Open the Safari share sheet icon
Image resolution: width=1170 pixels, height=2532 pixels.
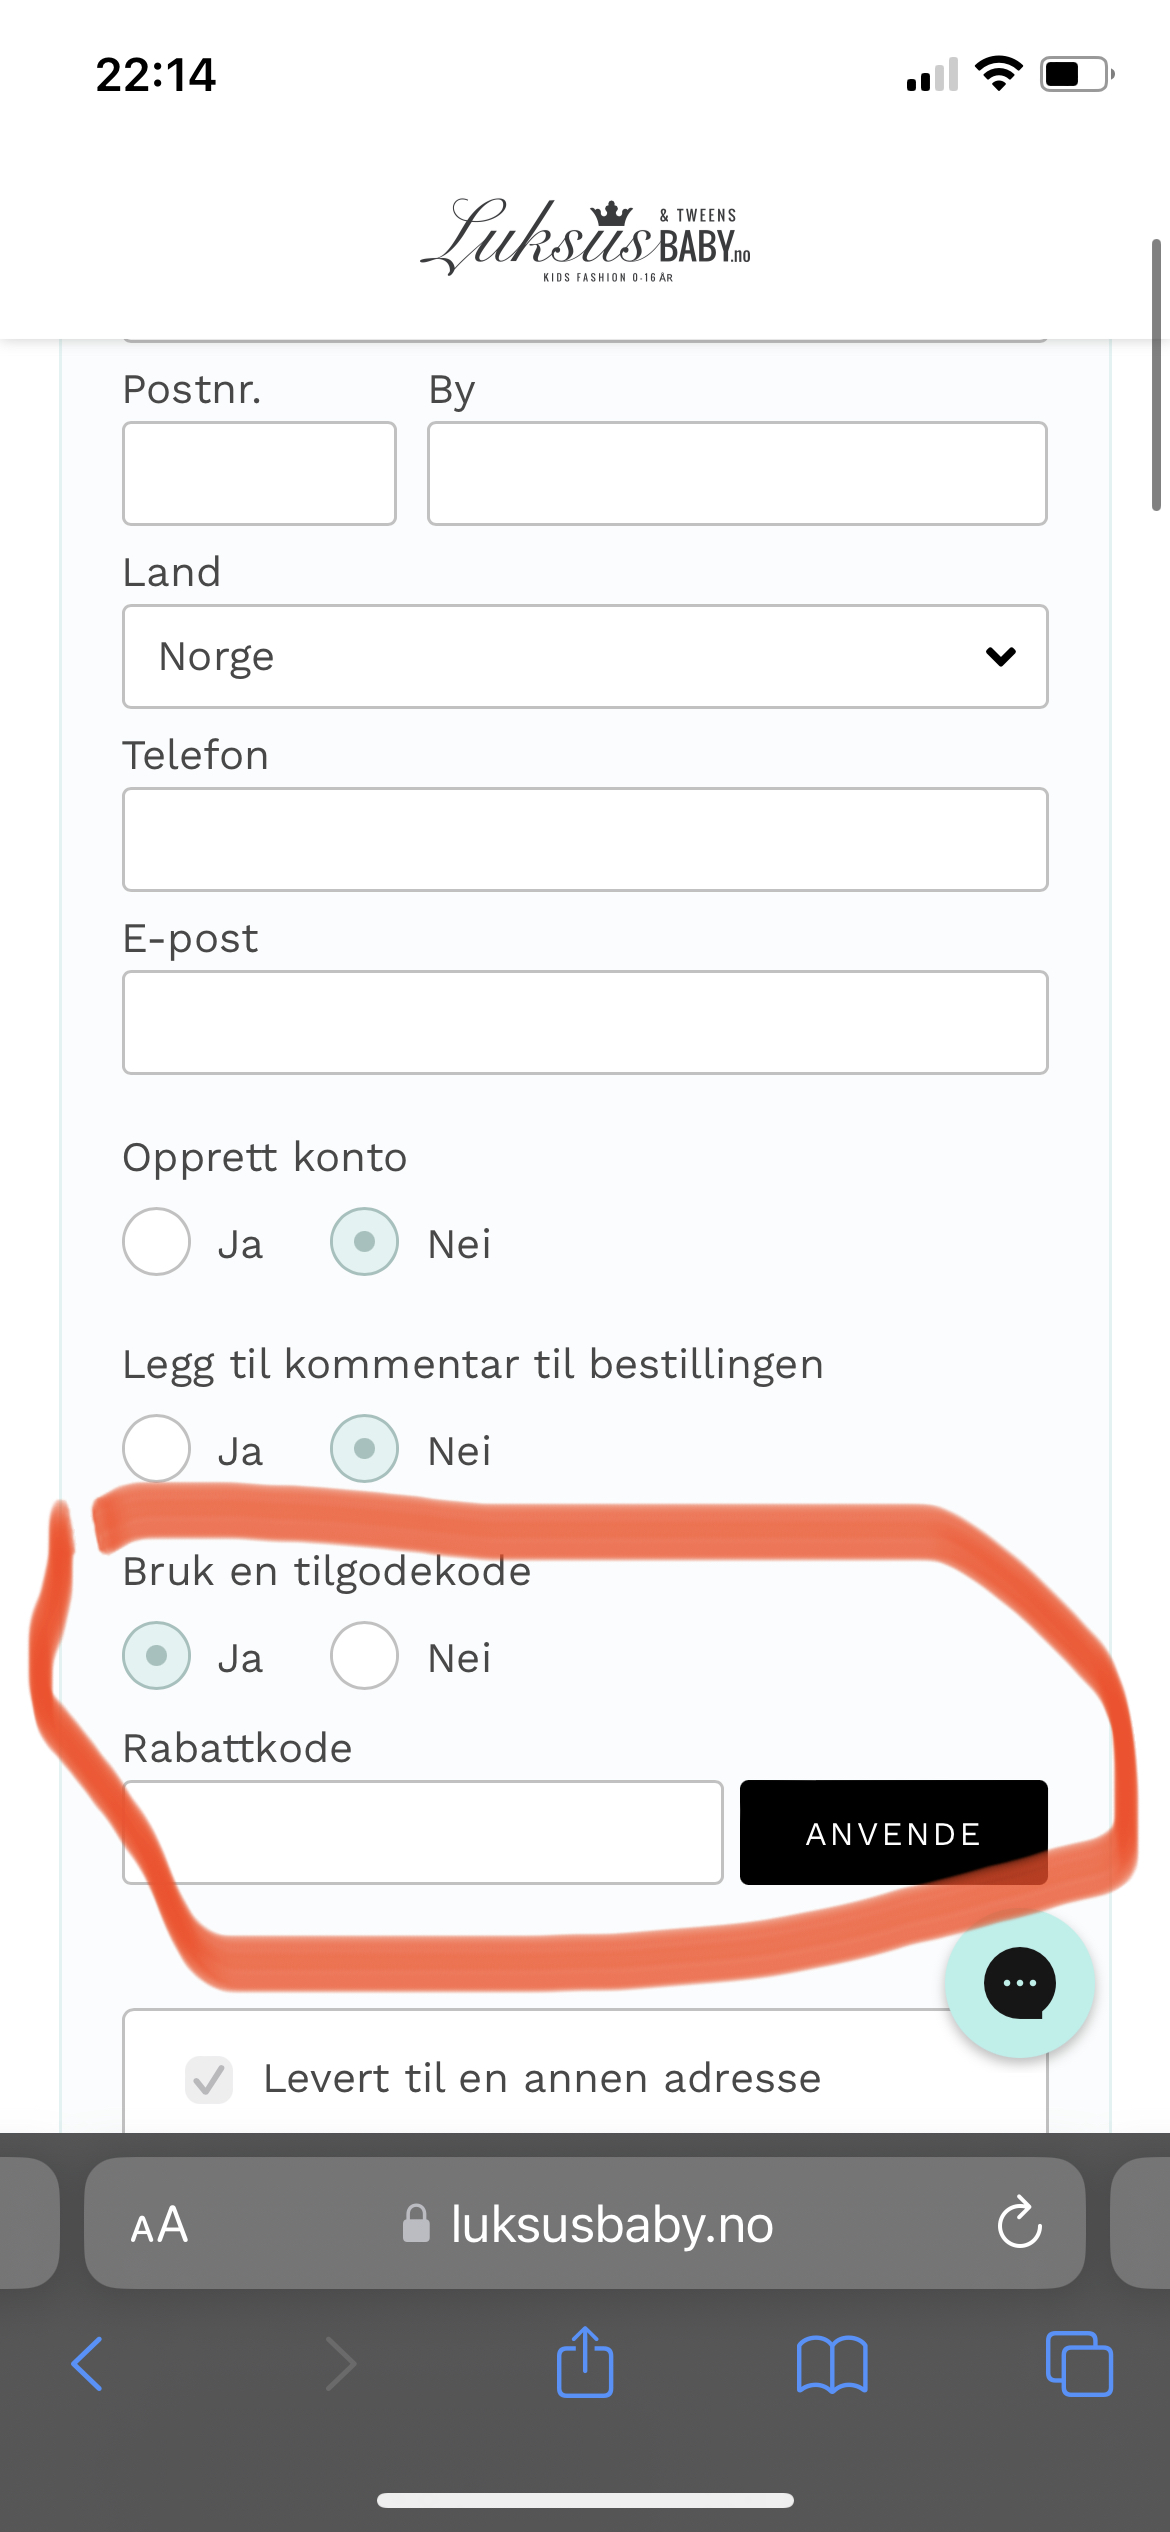(x=585, y=2361)
